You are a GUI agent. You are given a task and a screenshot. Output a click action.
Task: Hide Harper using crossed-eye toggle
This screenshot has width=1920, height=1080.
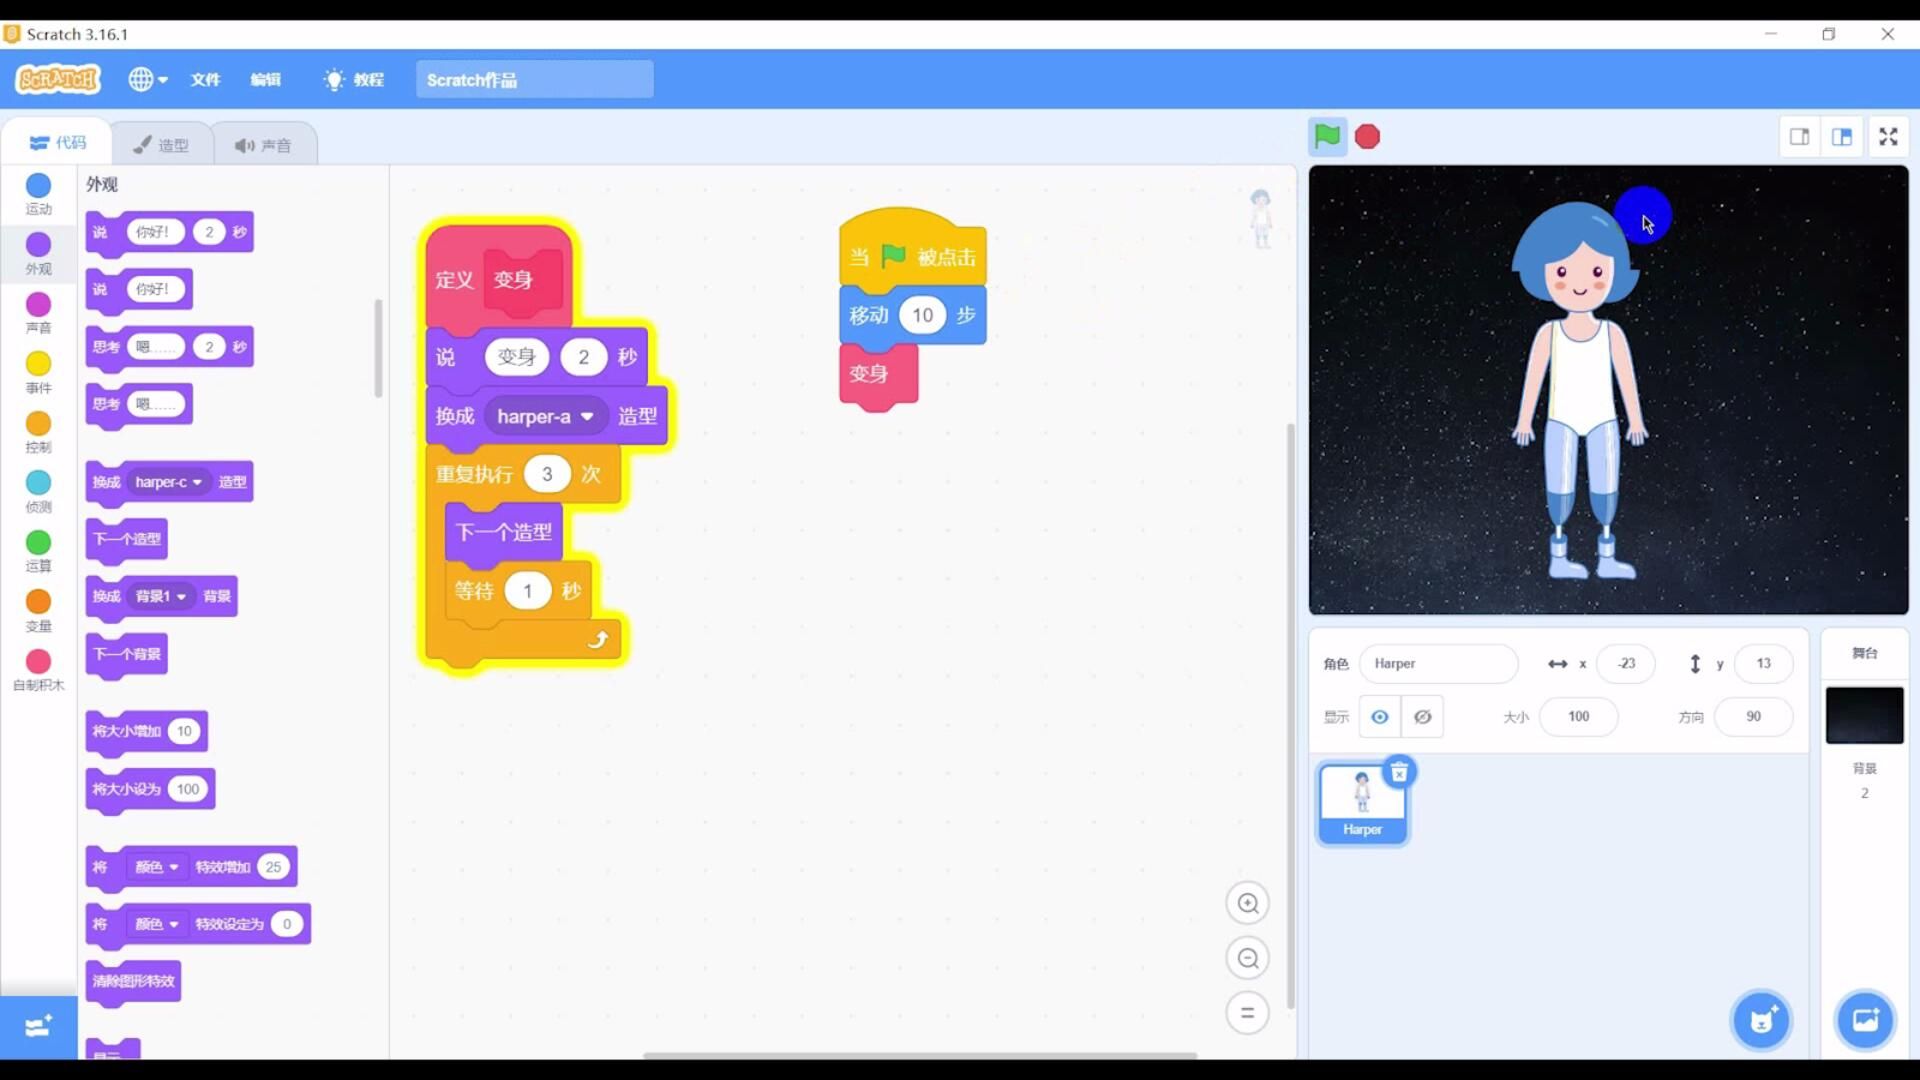click(x=1423, y=716)
